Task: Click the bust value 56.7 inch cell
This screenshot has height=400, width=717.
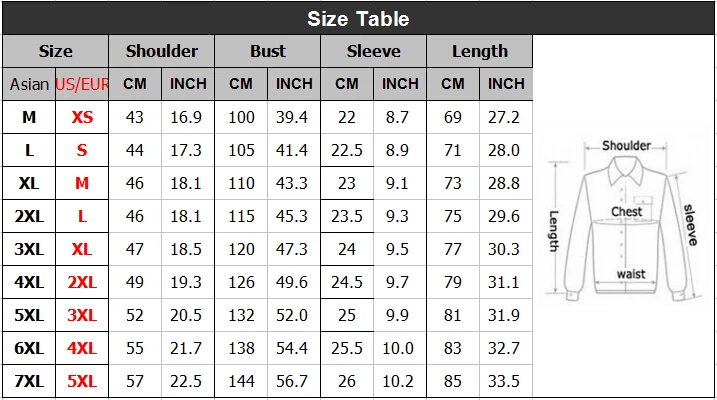Action: click(294, 381)
